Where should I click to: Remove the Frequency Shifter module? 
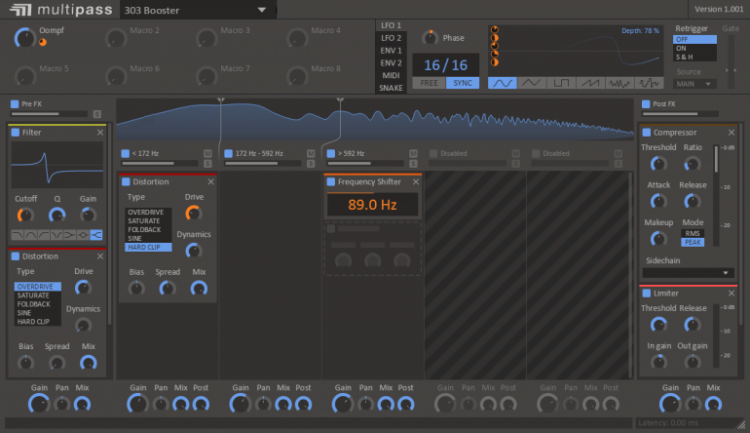click(x=415, y=182)
